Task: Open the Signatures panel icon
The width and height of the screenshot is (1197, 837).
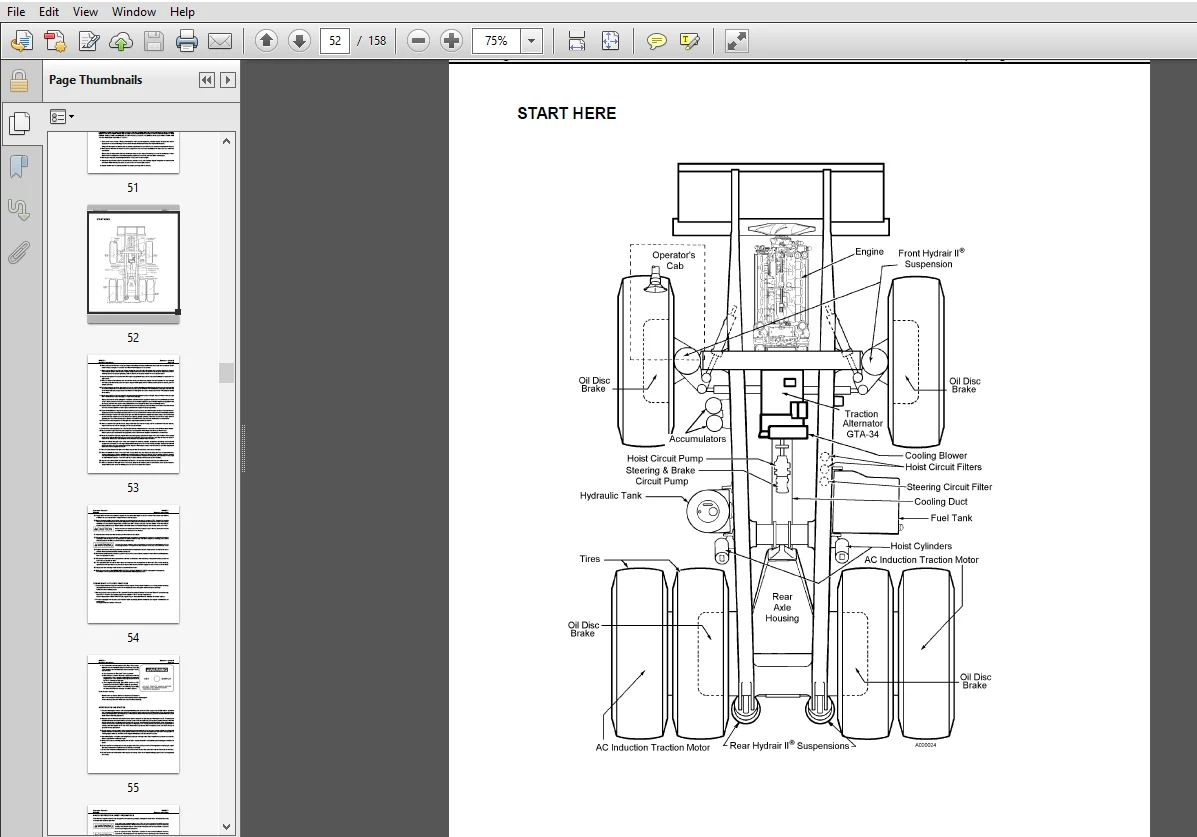Action: coord(18,209)
